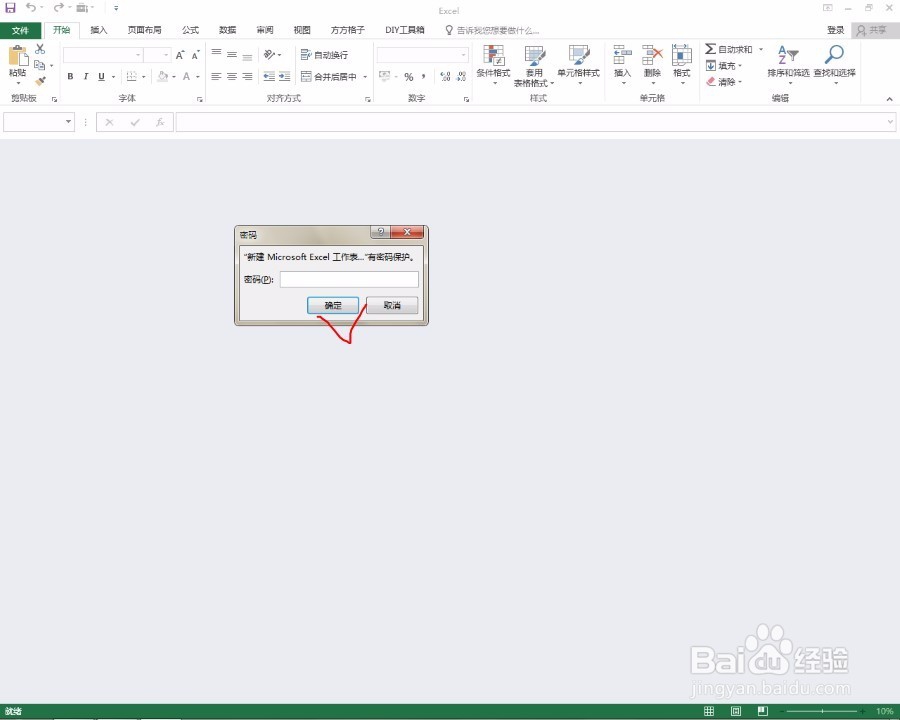Open Cell Styles (单元格样式)
900x720 pixels.
point(579,65)
